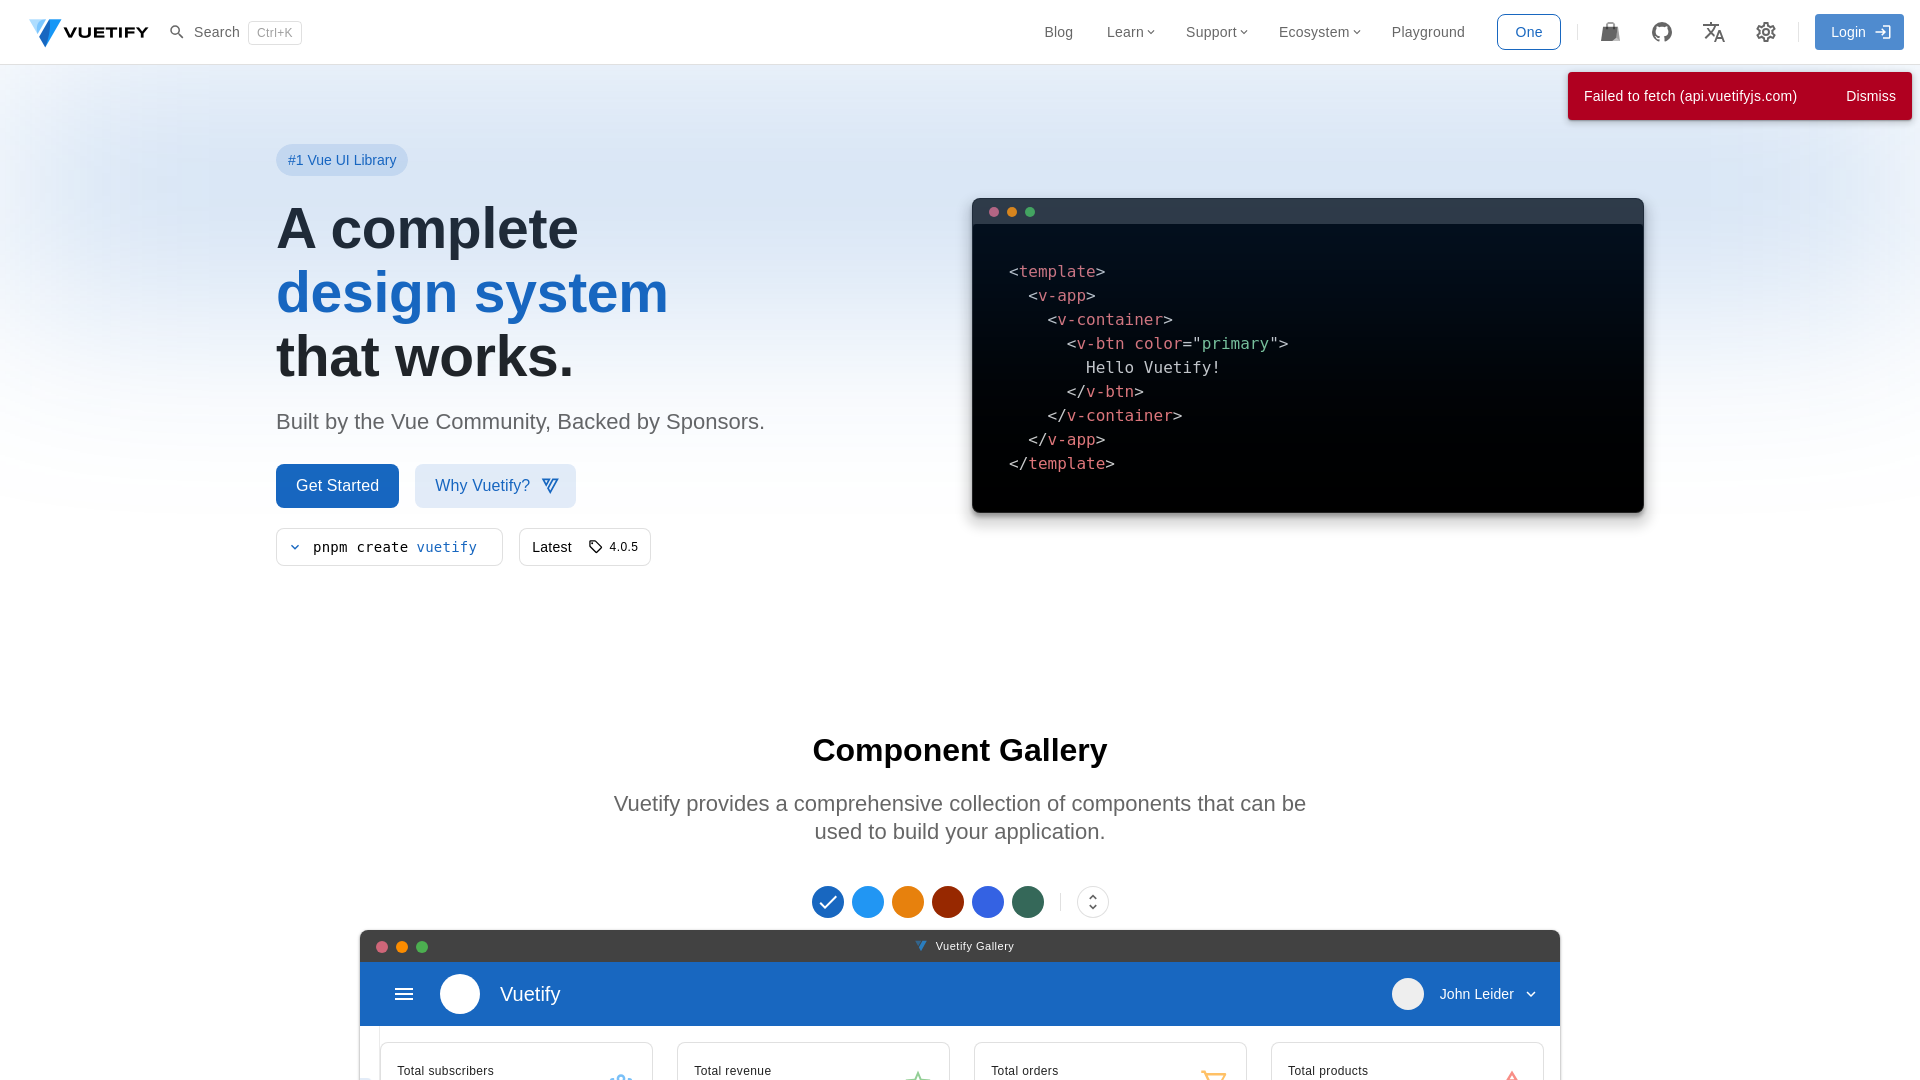Click the translate language icon
Viewport: 1920px width, 1080px height.
click(1714, 32)
